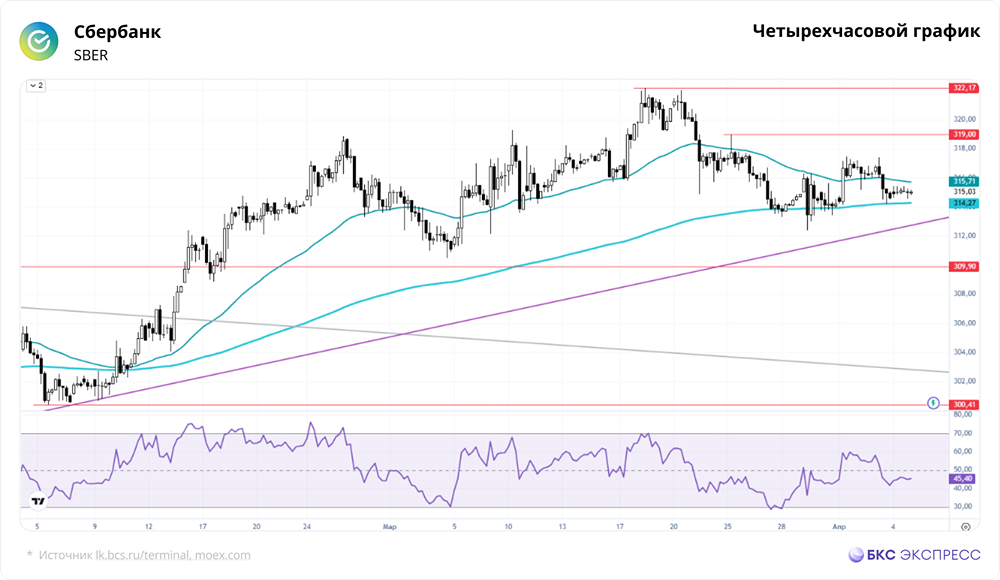Select the teal 315,71 current price badge
The height and width of the screenshot is (580, 1000).
(962, 181)
